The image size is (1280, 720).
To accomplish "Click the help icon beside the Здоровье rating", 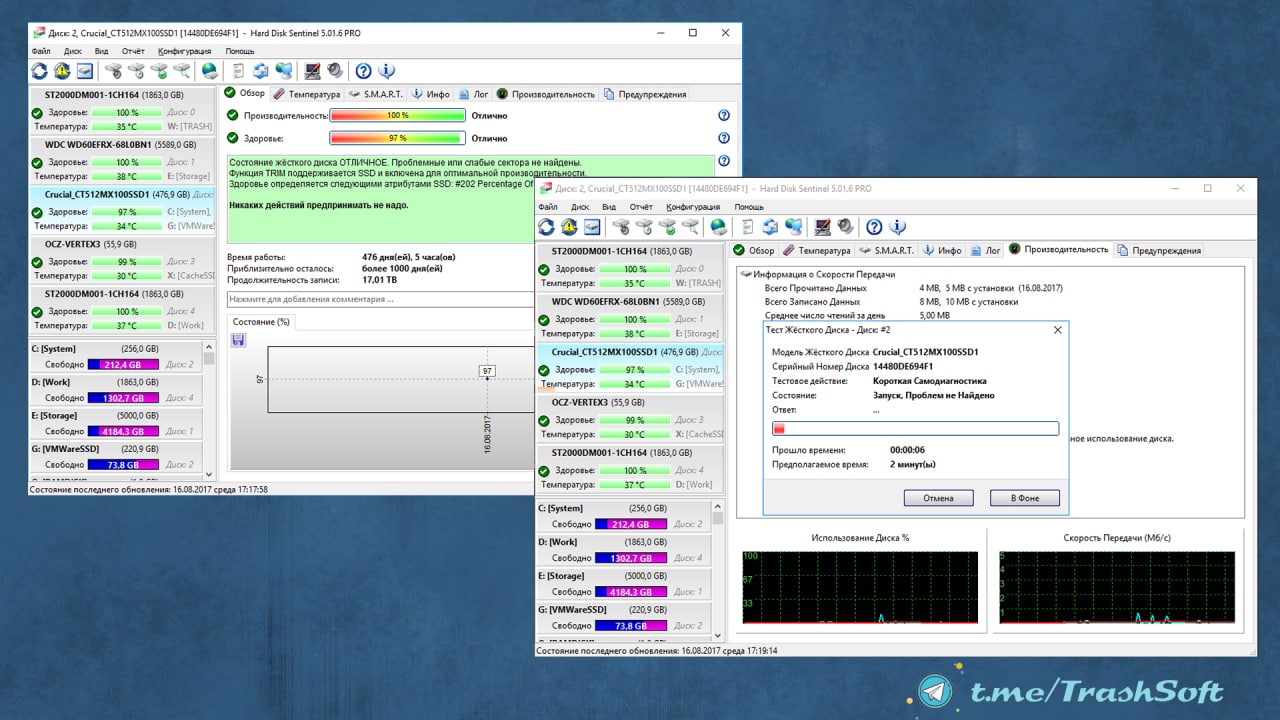I will point(724,139).
